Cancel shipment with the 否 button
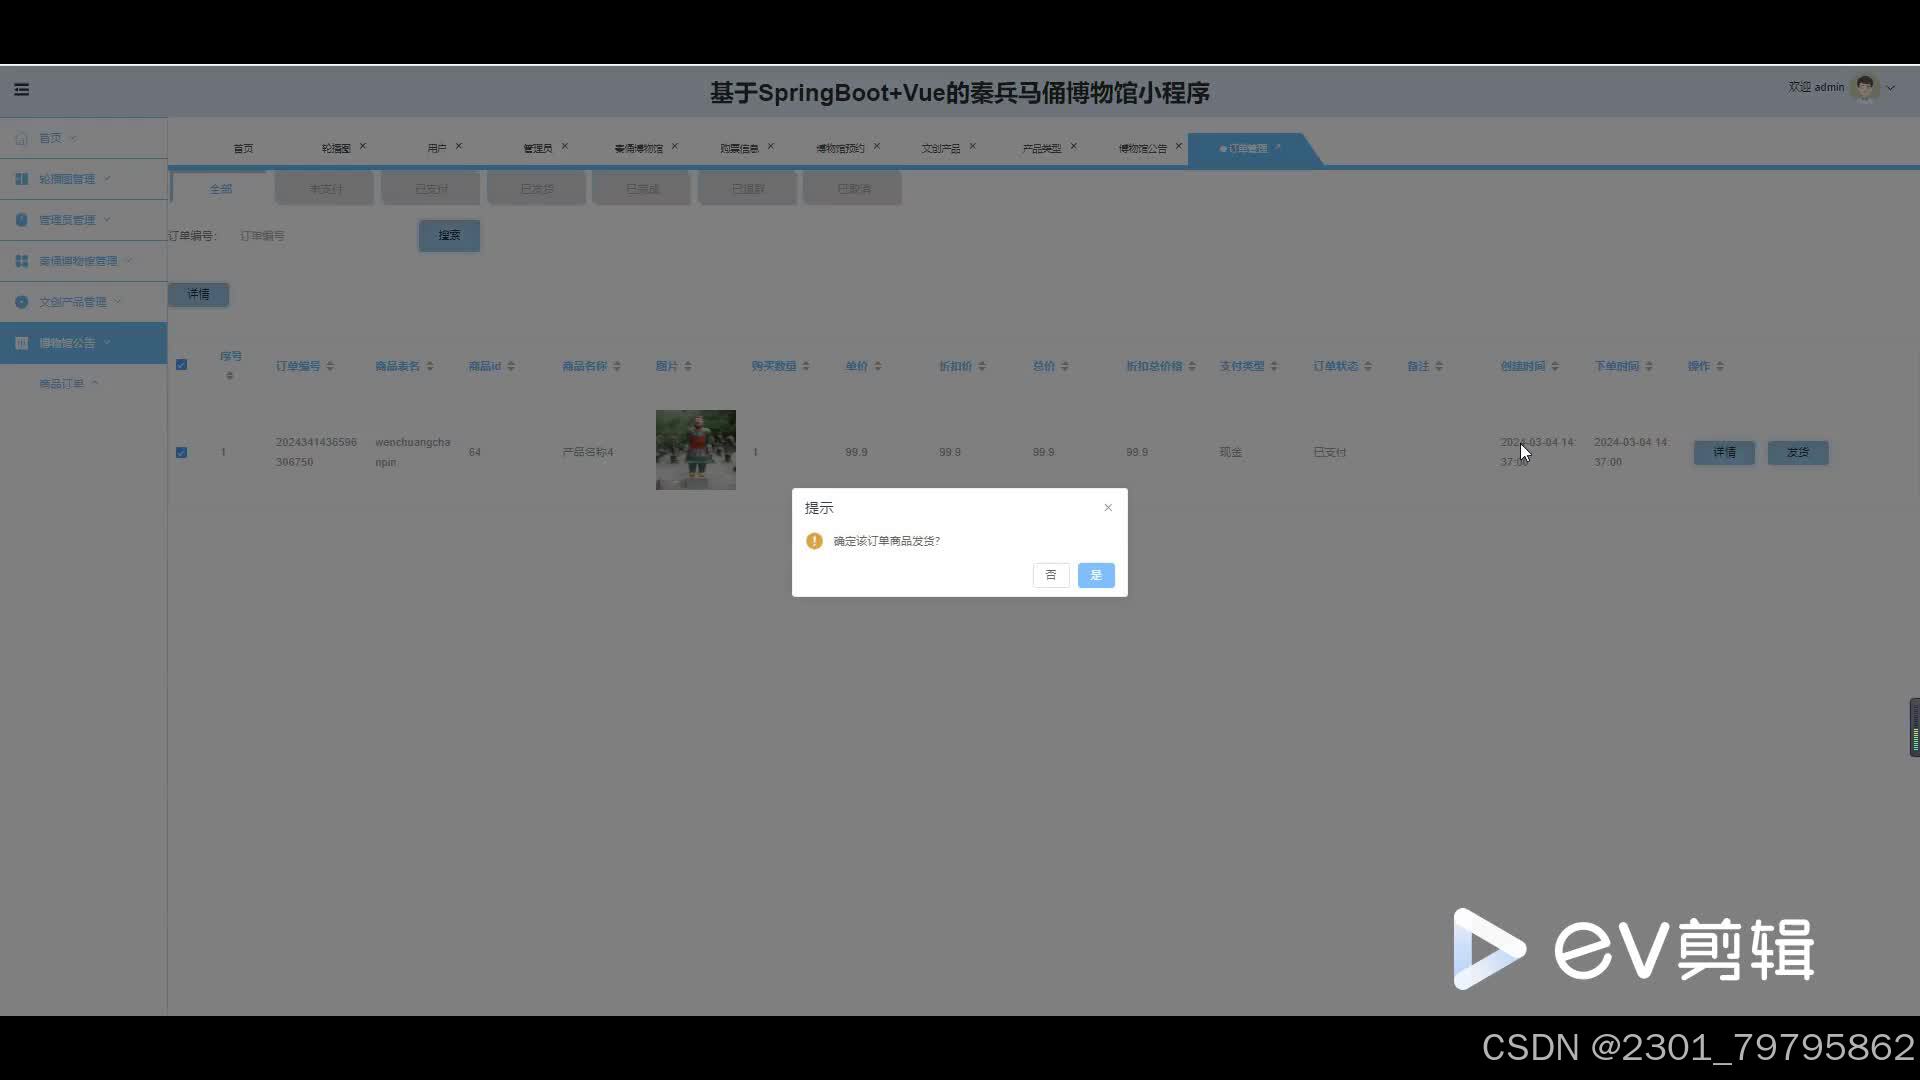 click(x=1050, y=575)
